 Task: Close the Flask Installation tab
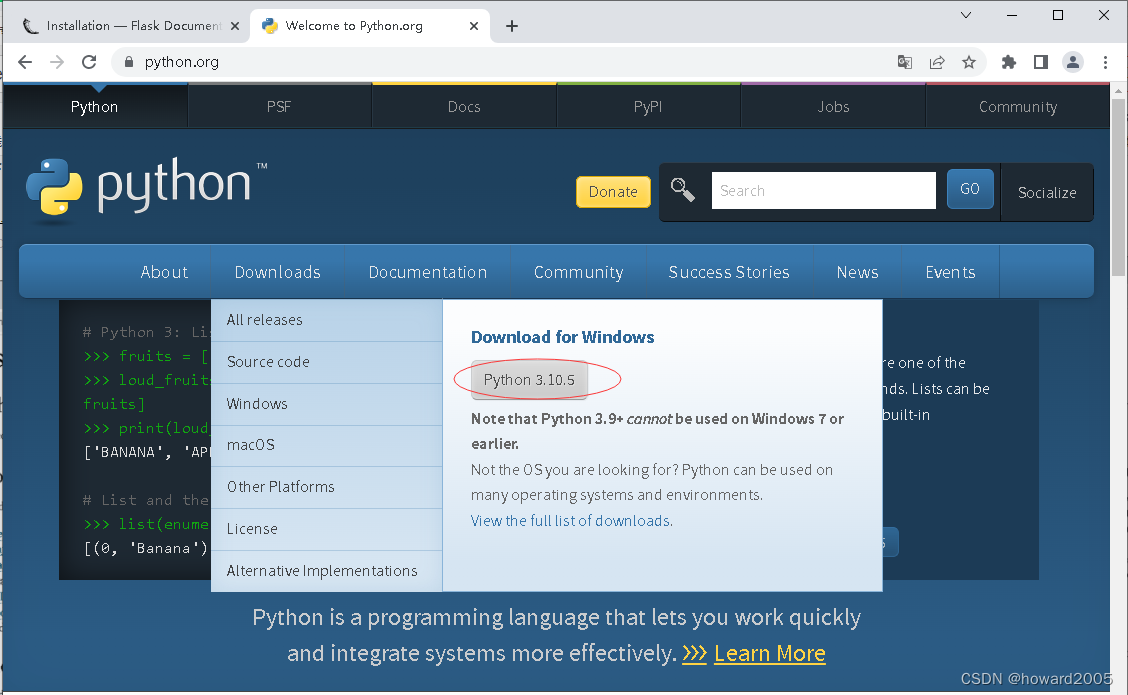click(x=235, y=26)
